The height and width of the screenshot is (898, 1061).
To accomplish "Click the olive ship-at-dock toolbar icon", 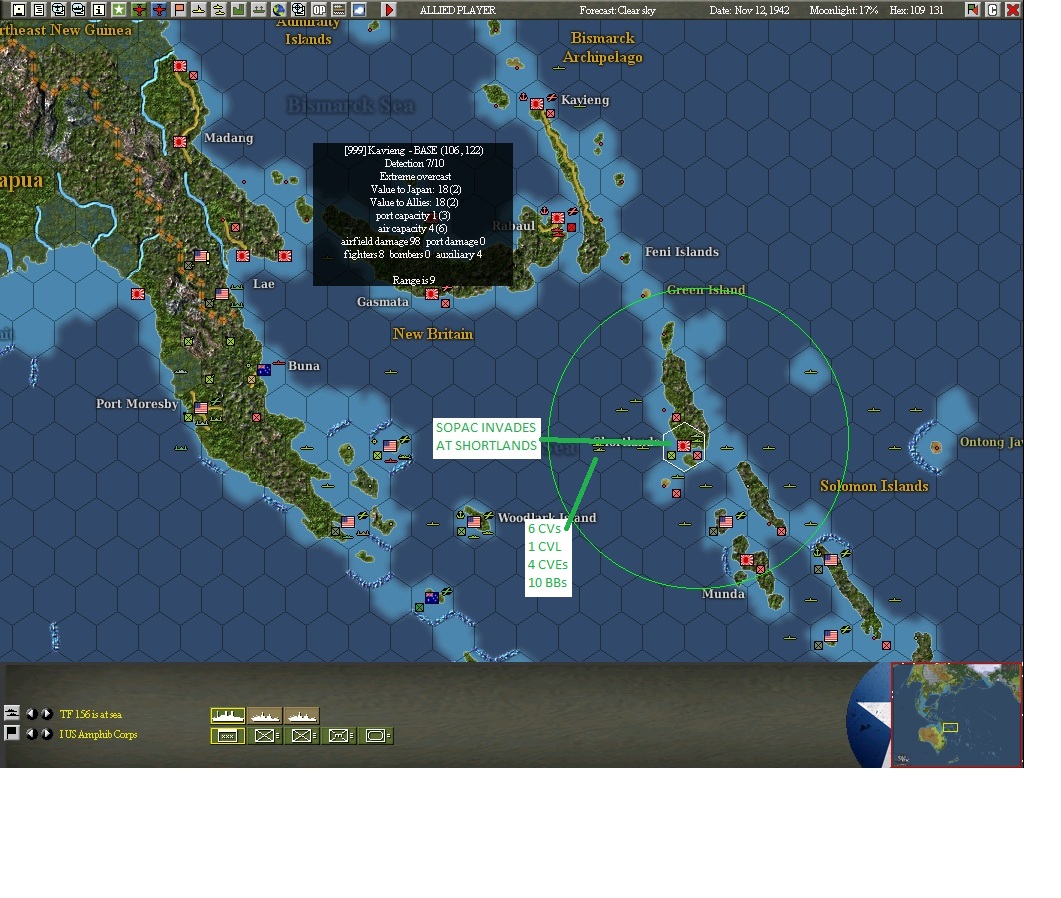I will pyautogui.click(x=258, y=9).
